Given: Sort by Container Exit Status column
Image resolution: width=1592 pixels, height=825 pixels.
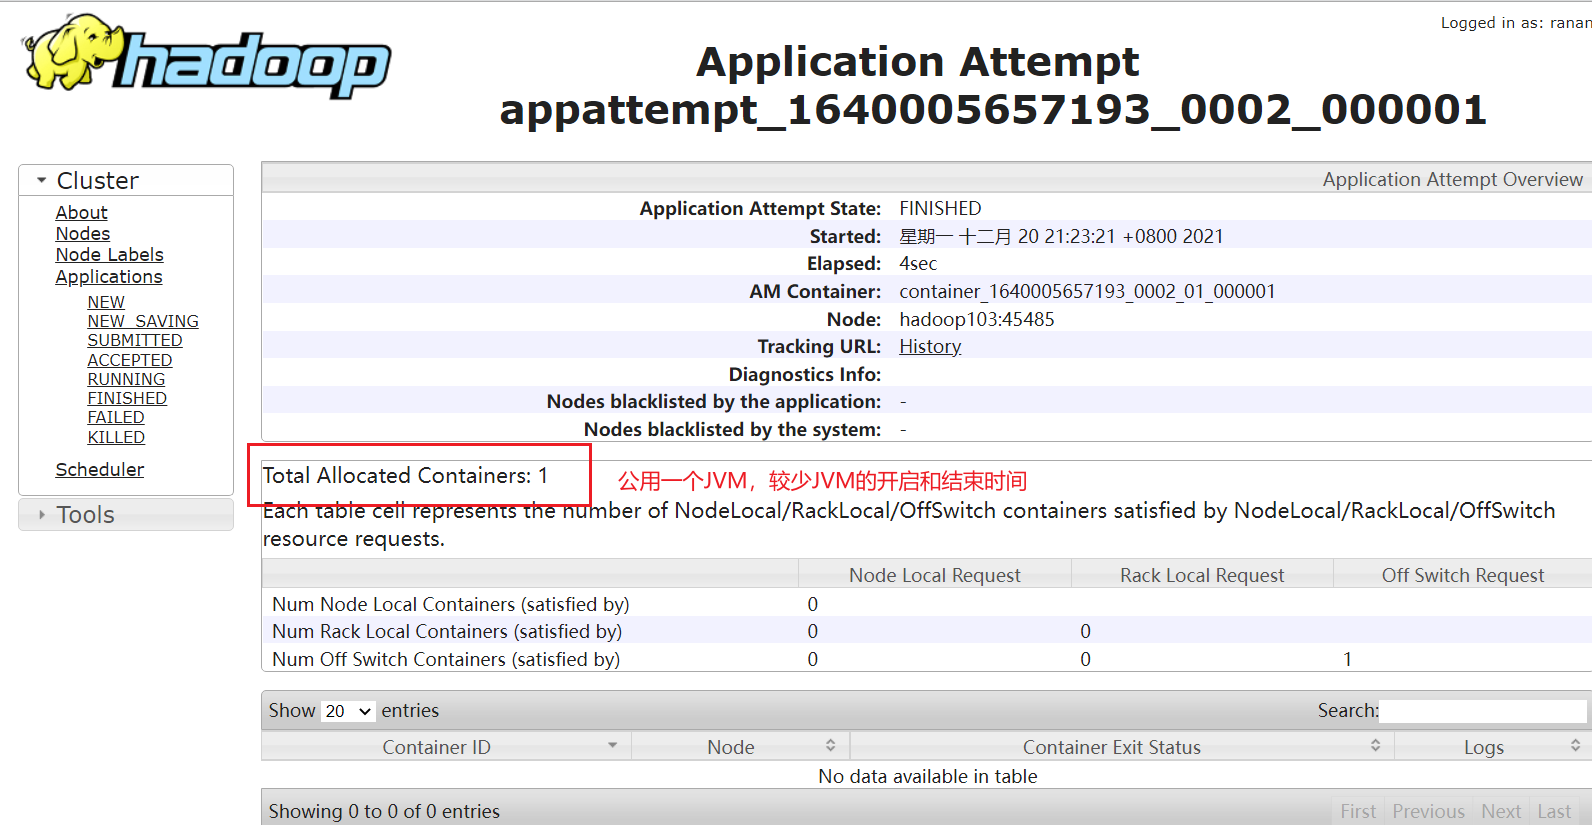Looking at the screenshot, I should [x=1121, y=747].
